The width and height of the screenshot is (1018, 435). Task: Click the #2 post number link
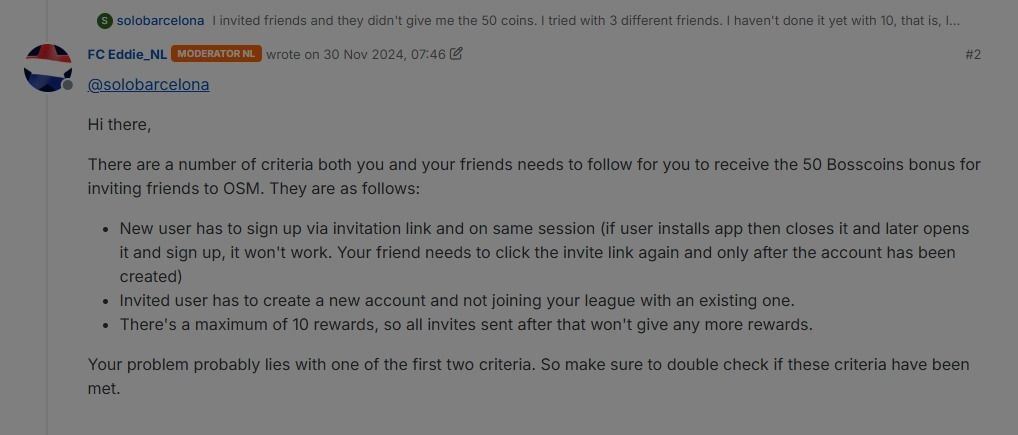973,54
